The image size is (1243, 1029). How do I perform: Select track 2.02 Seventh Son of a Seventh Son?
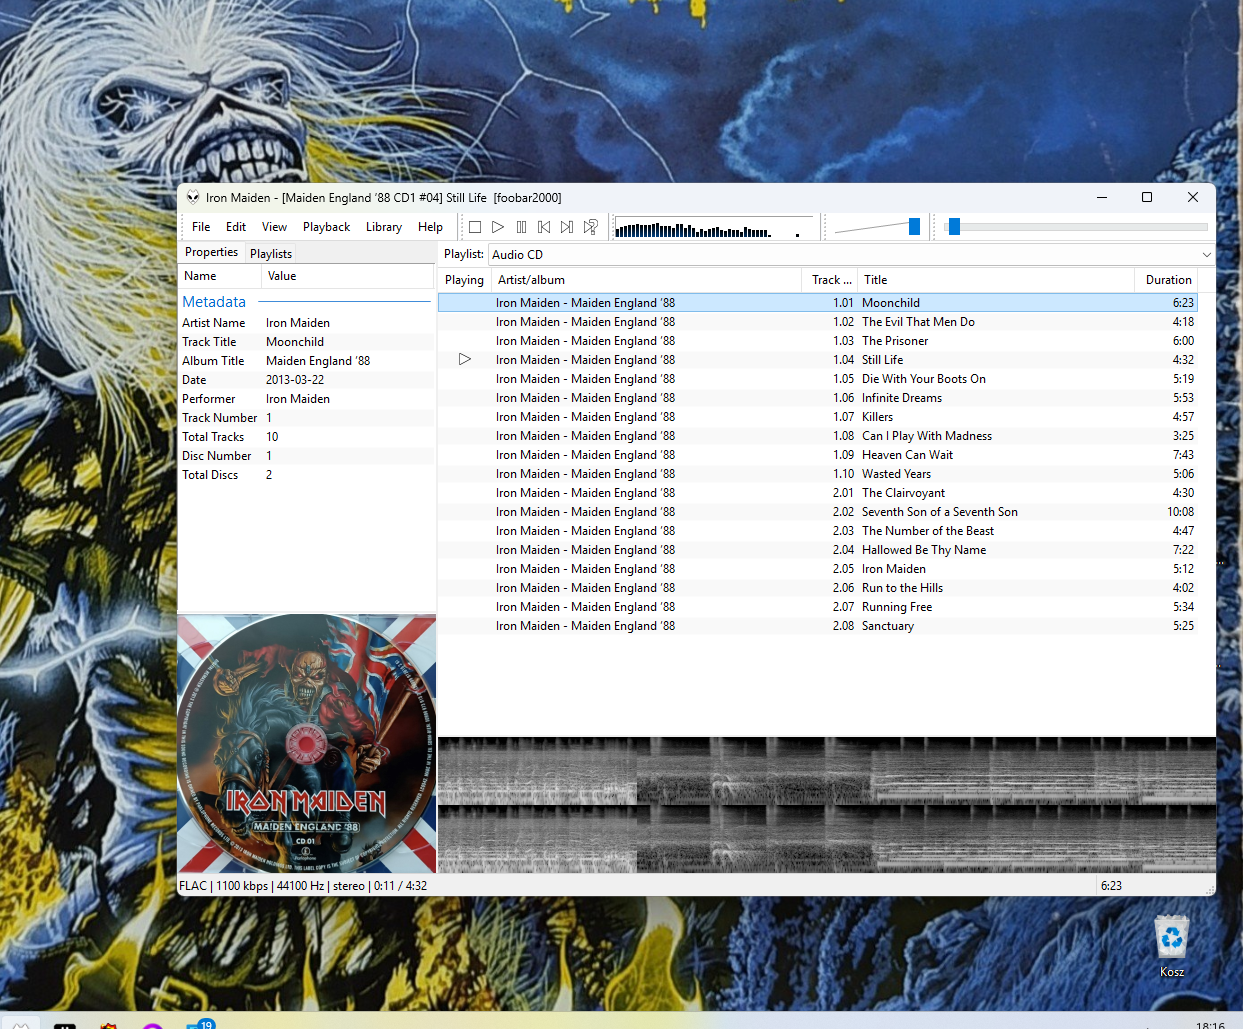coord(818,512)
